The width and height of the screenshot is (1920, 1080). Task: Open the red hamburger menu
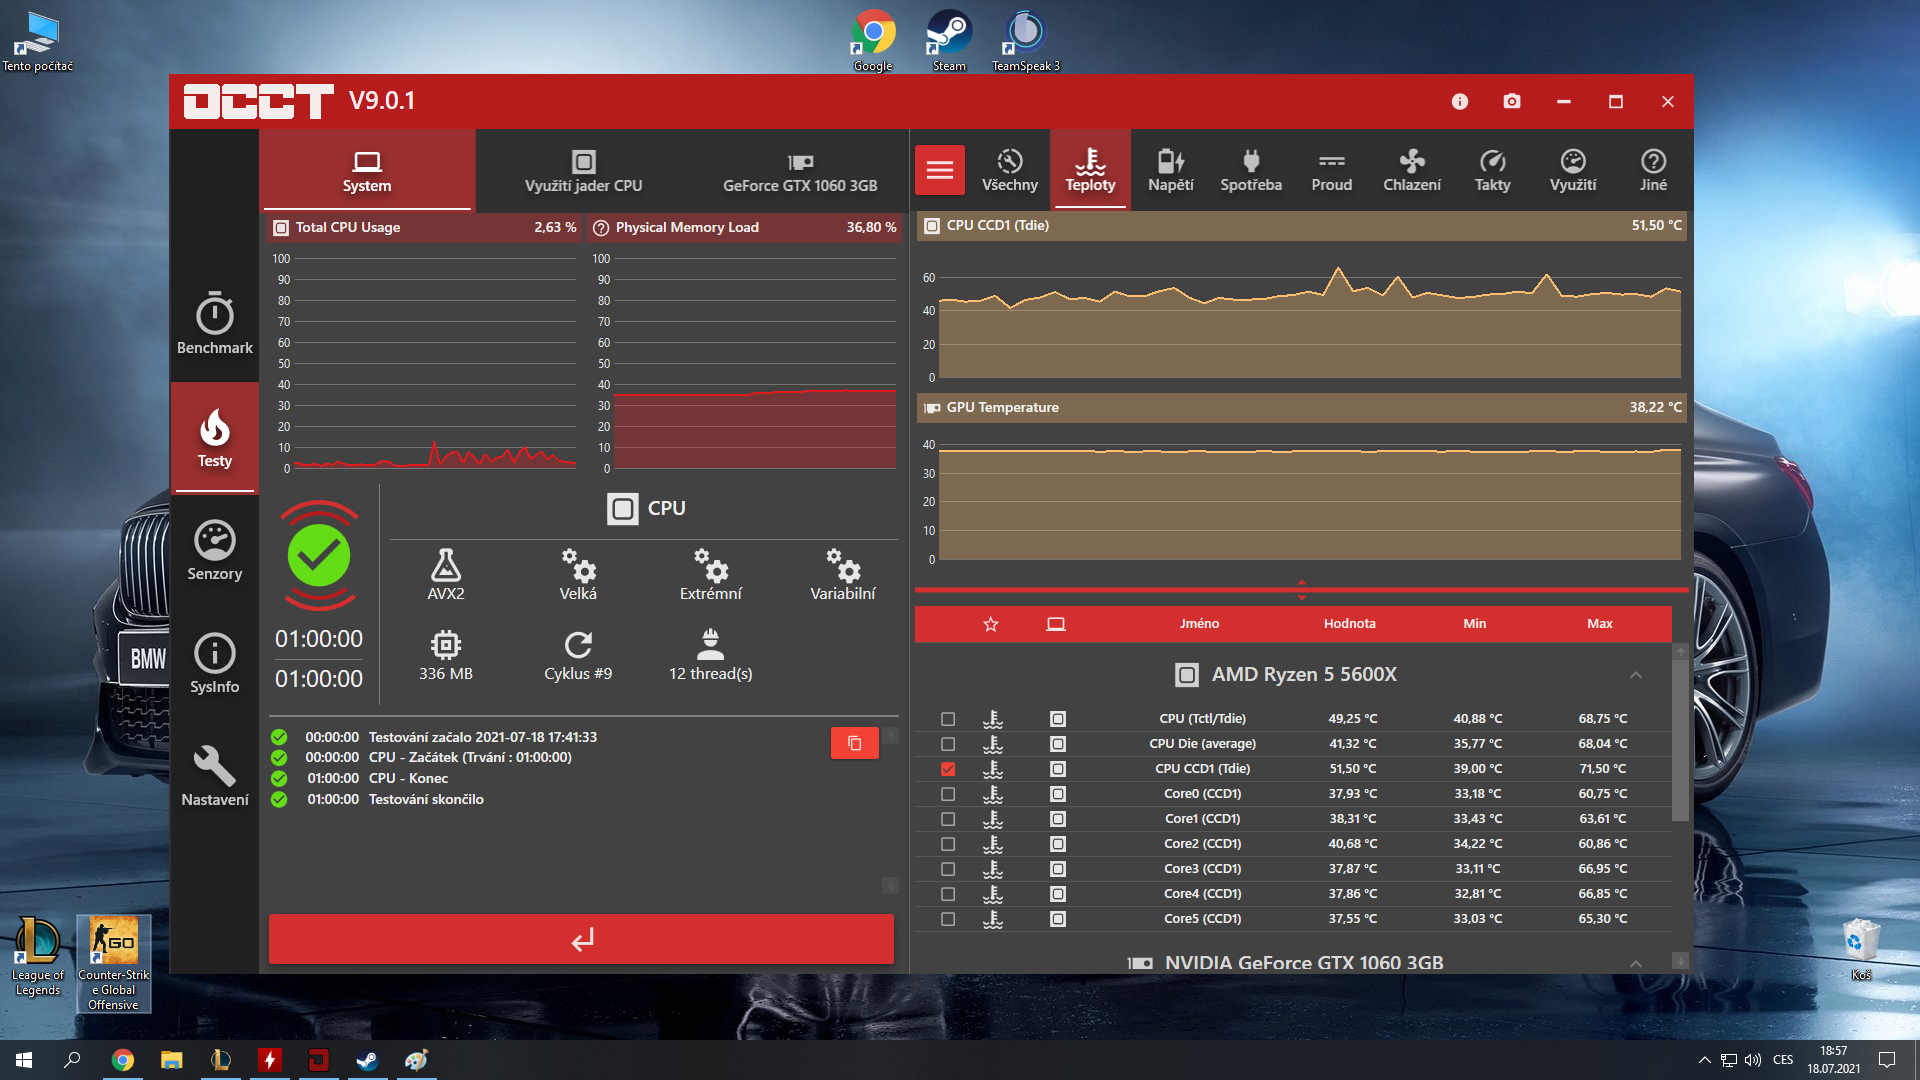939,170
